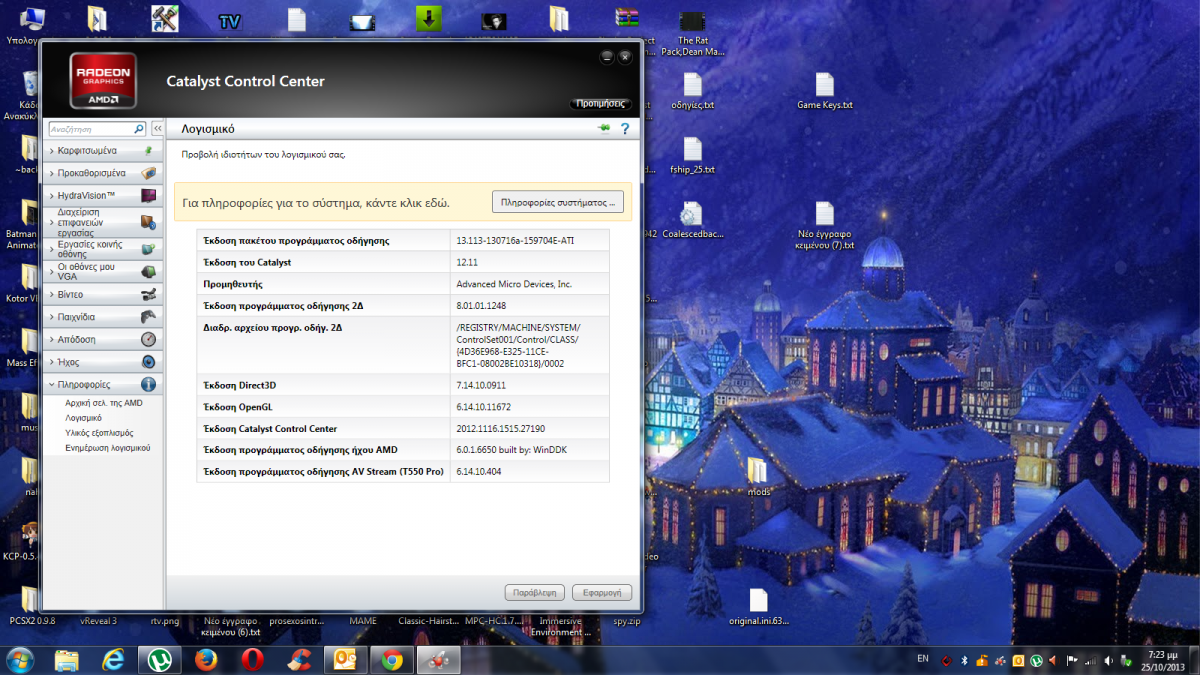
Task: Expand the Παιχνίδια section
Action: (104, 317)
